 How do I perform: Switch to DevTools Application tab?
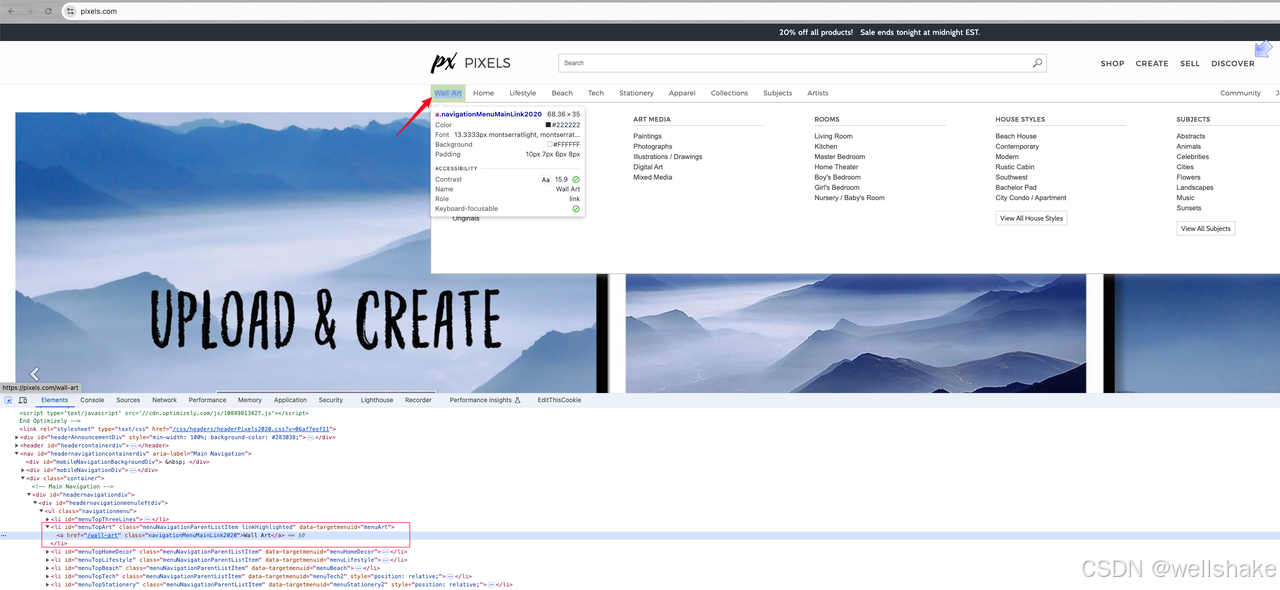pyautogui.click(x=290, y=400)
